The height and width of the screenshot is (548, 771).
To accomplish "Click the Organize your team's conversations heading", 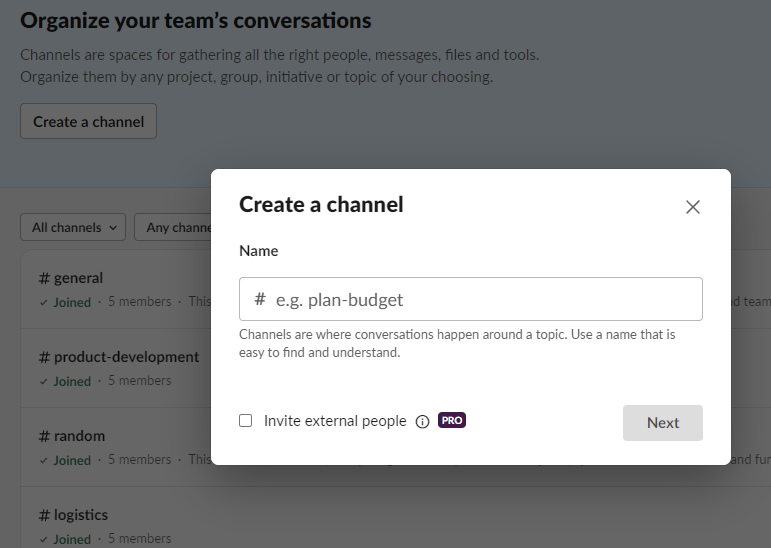I will click(195, 20).
